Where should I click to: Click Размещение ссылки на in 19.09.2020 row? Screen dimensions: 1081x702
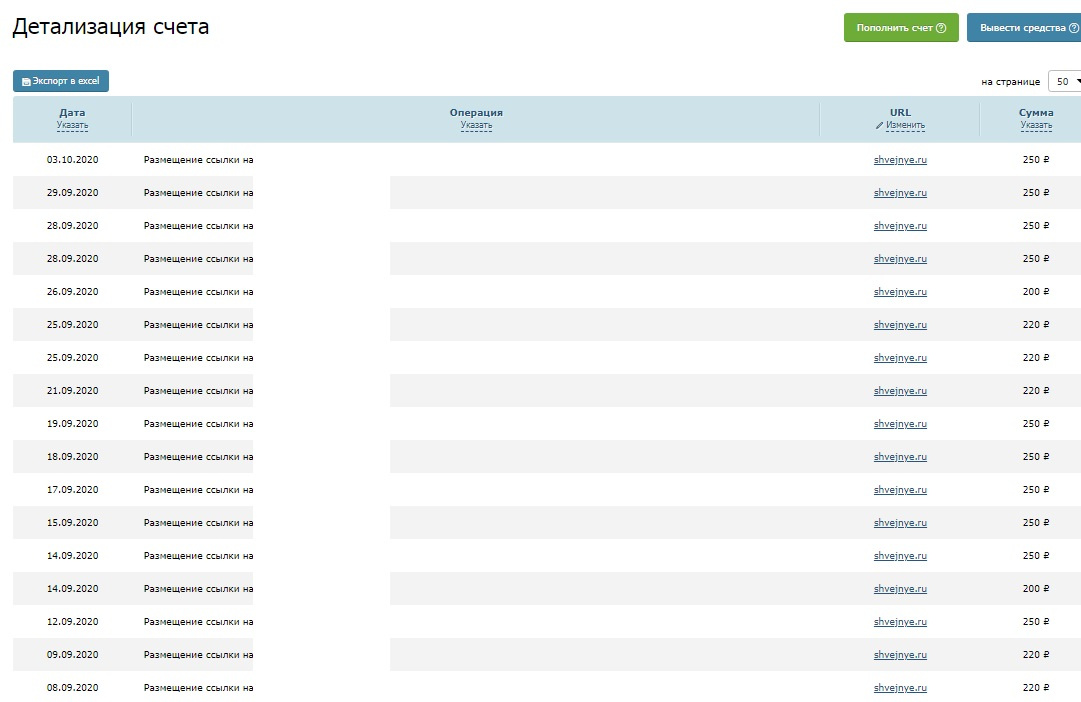click(x=199, y=423)
